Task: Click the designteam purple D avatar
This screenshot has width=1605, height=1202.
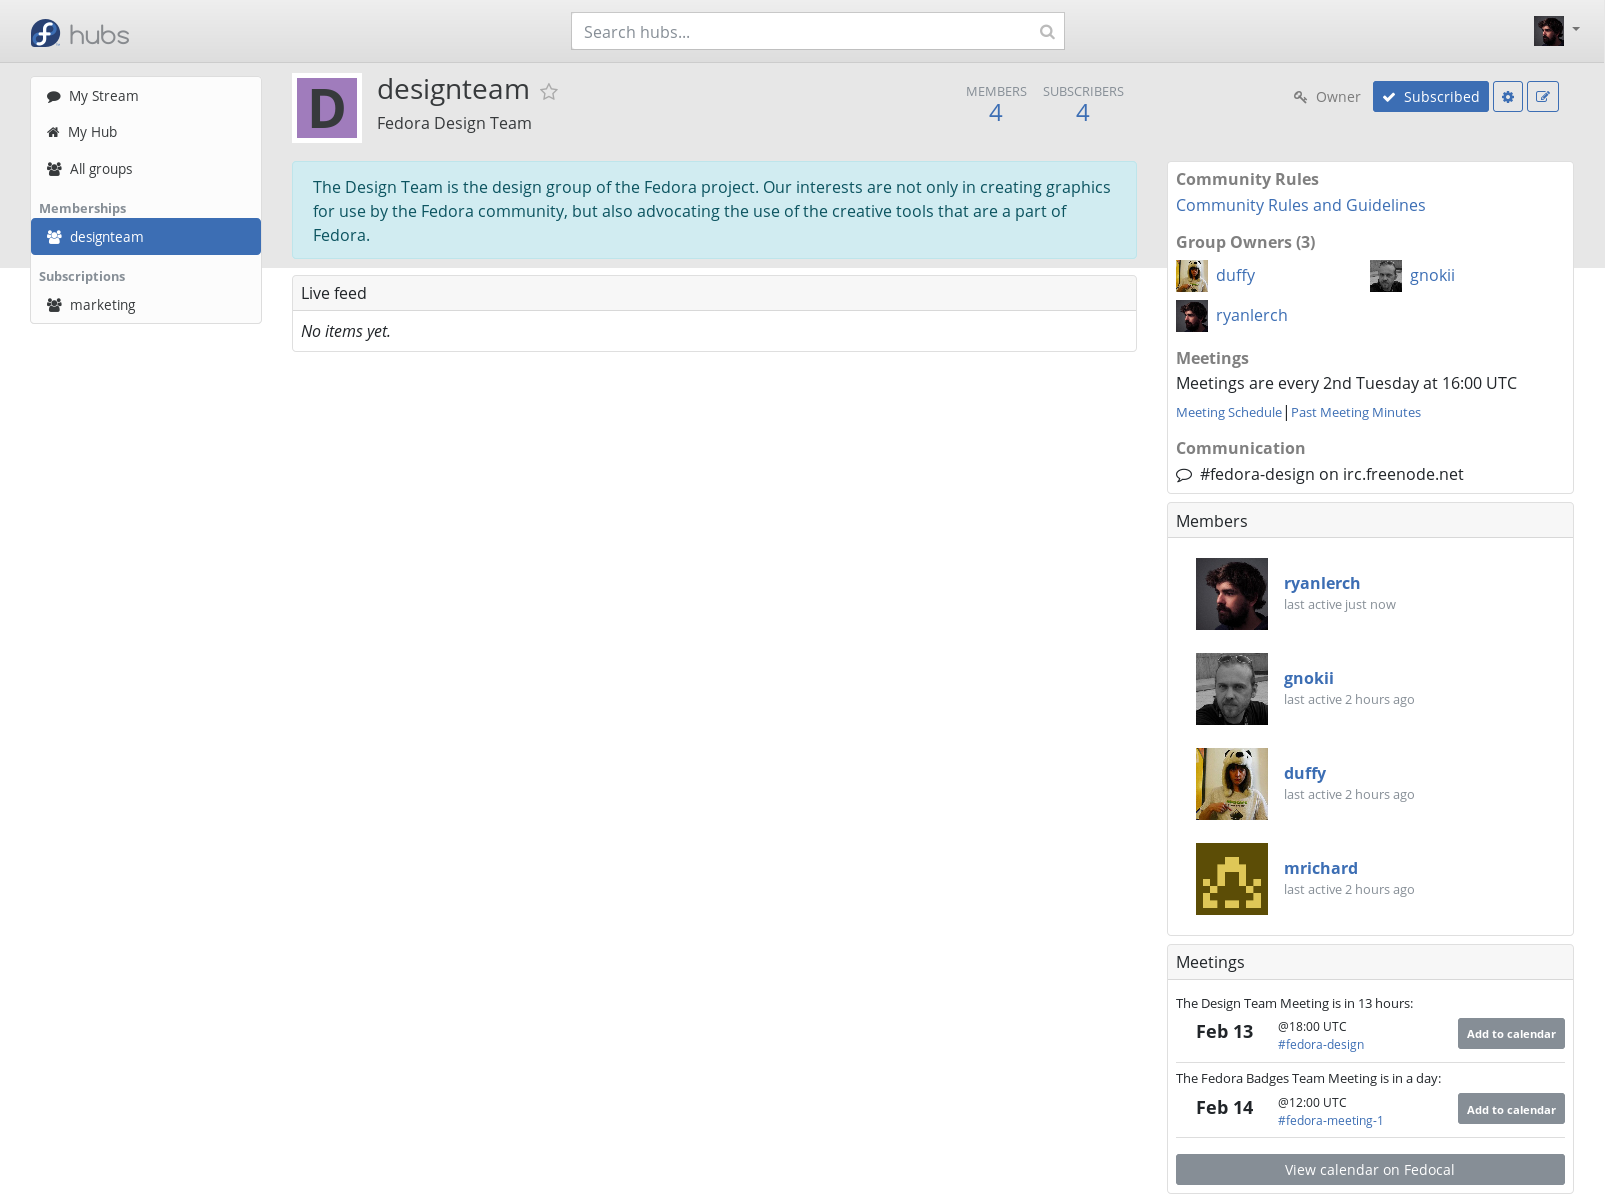Action: pos(327,108)
